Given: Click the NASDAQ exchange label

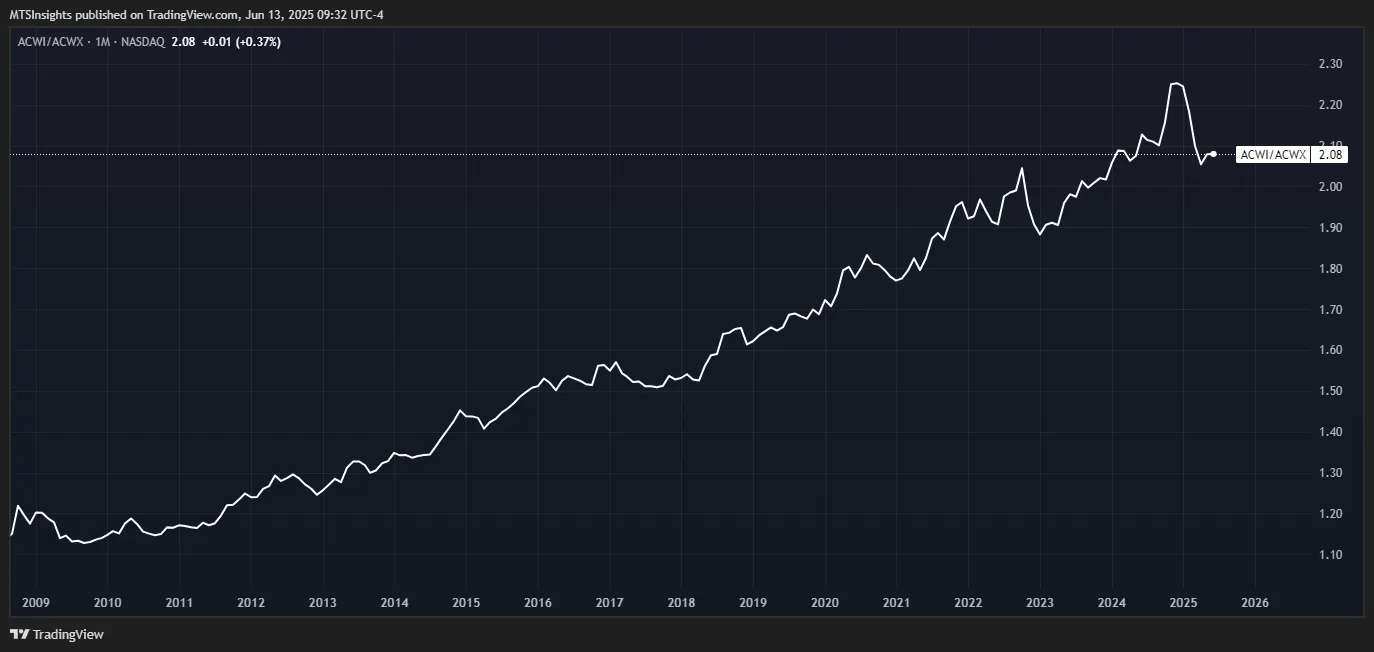Looking at the screenshot, I should coord(141,42).
